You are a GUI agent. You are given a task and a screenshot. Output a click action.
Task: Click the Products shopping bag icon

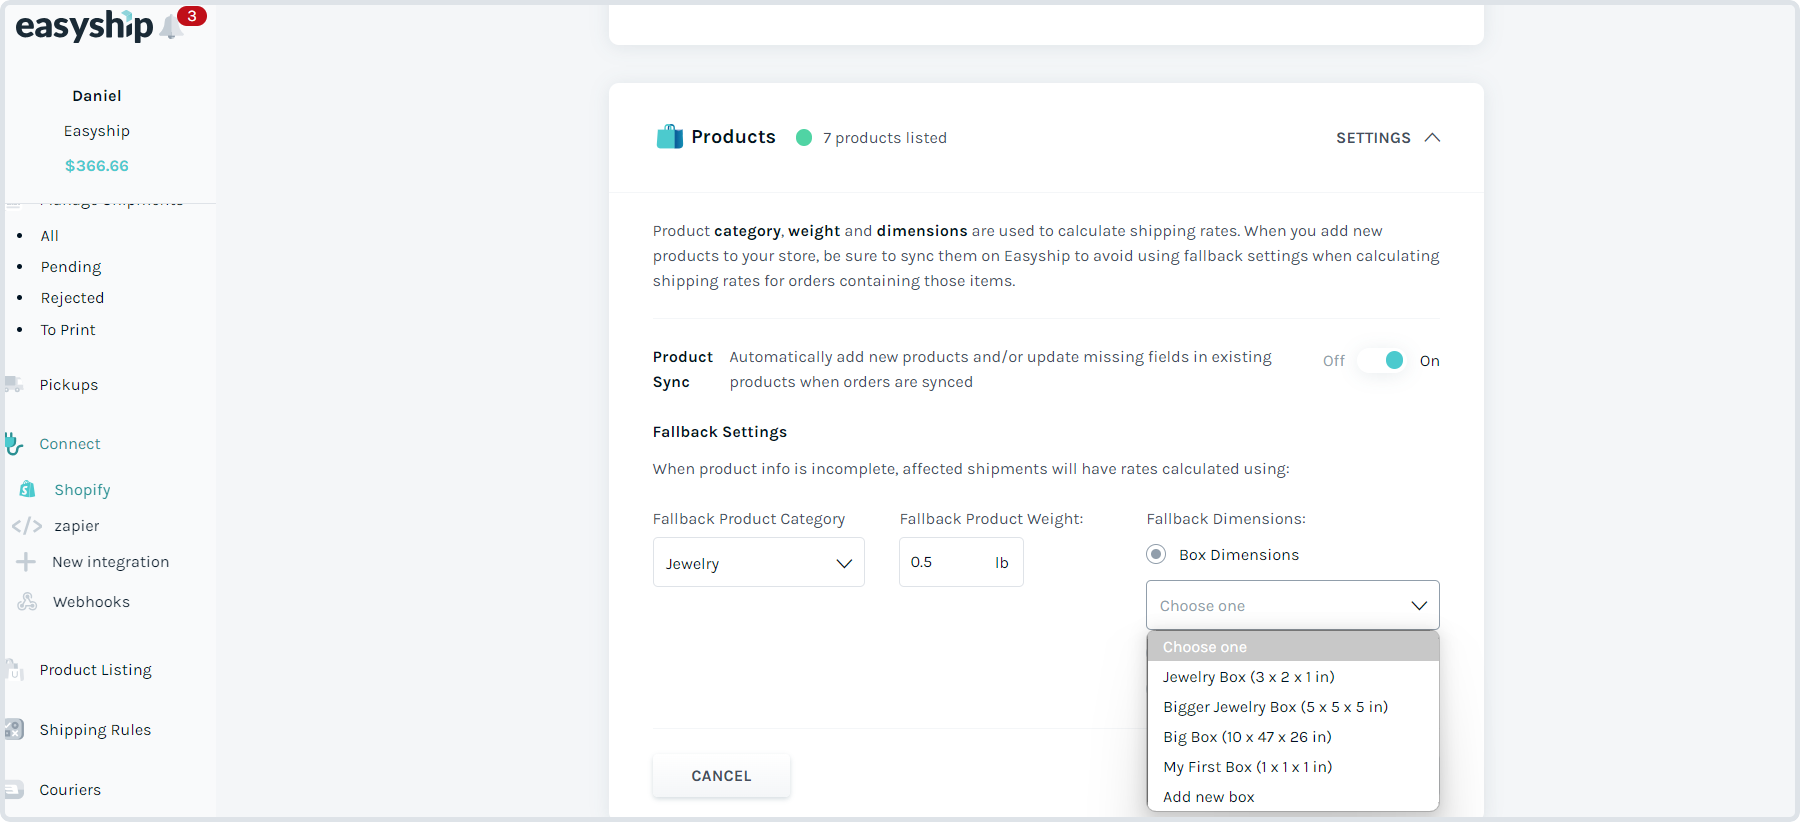(x=669, y=137)
